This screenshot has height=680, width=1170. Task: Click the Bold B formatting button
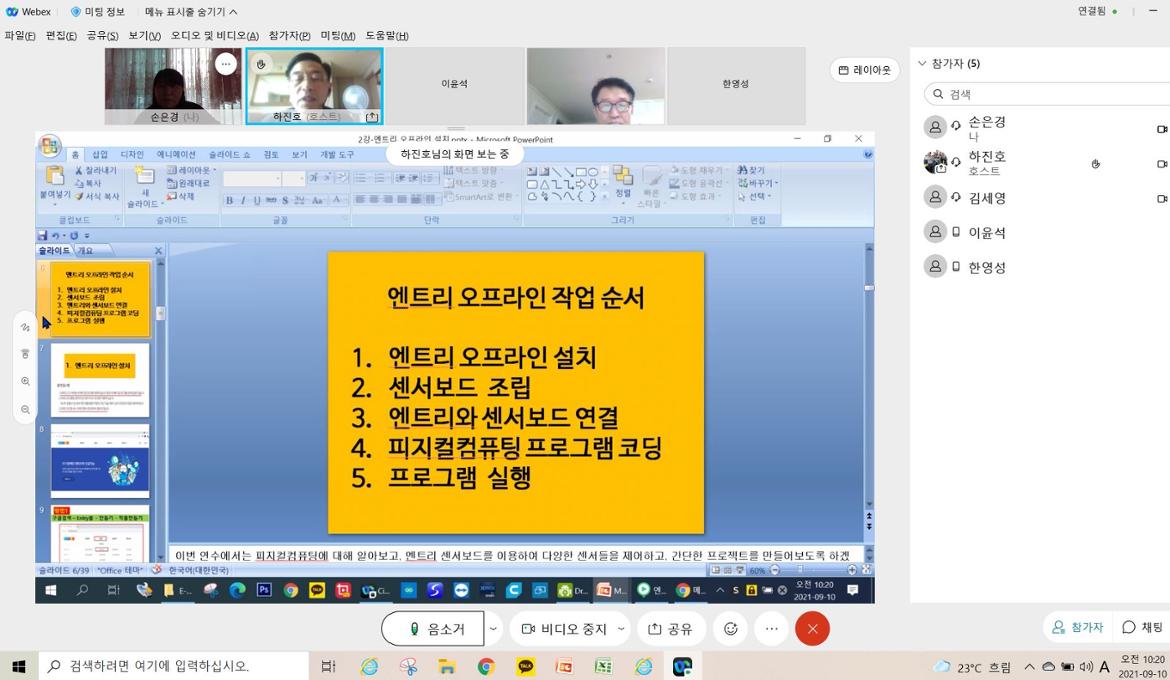pyautogui.click(x=229, y=200)
